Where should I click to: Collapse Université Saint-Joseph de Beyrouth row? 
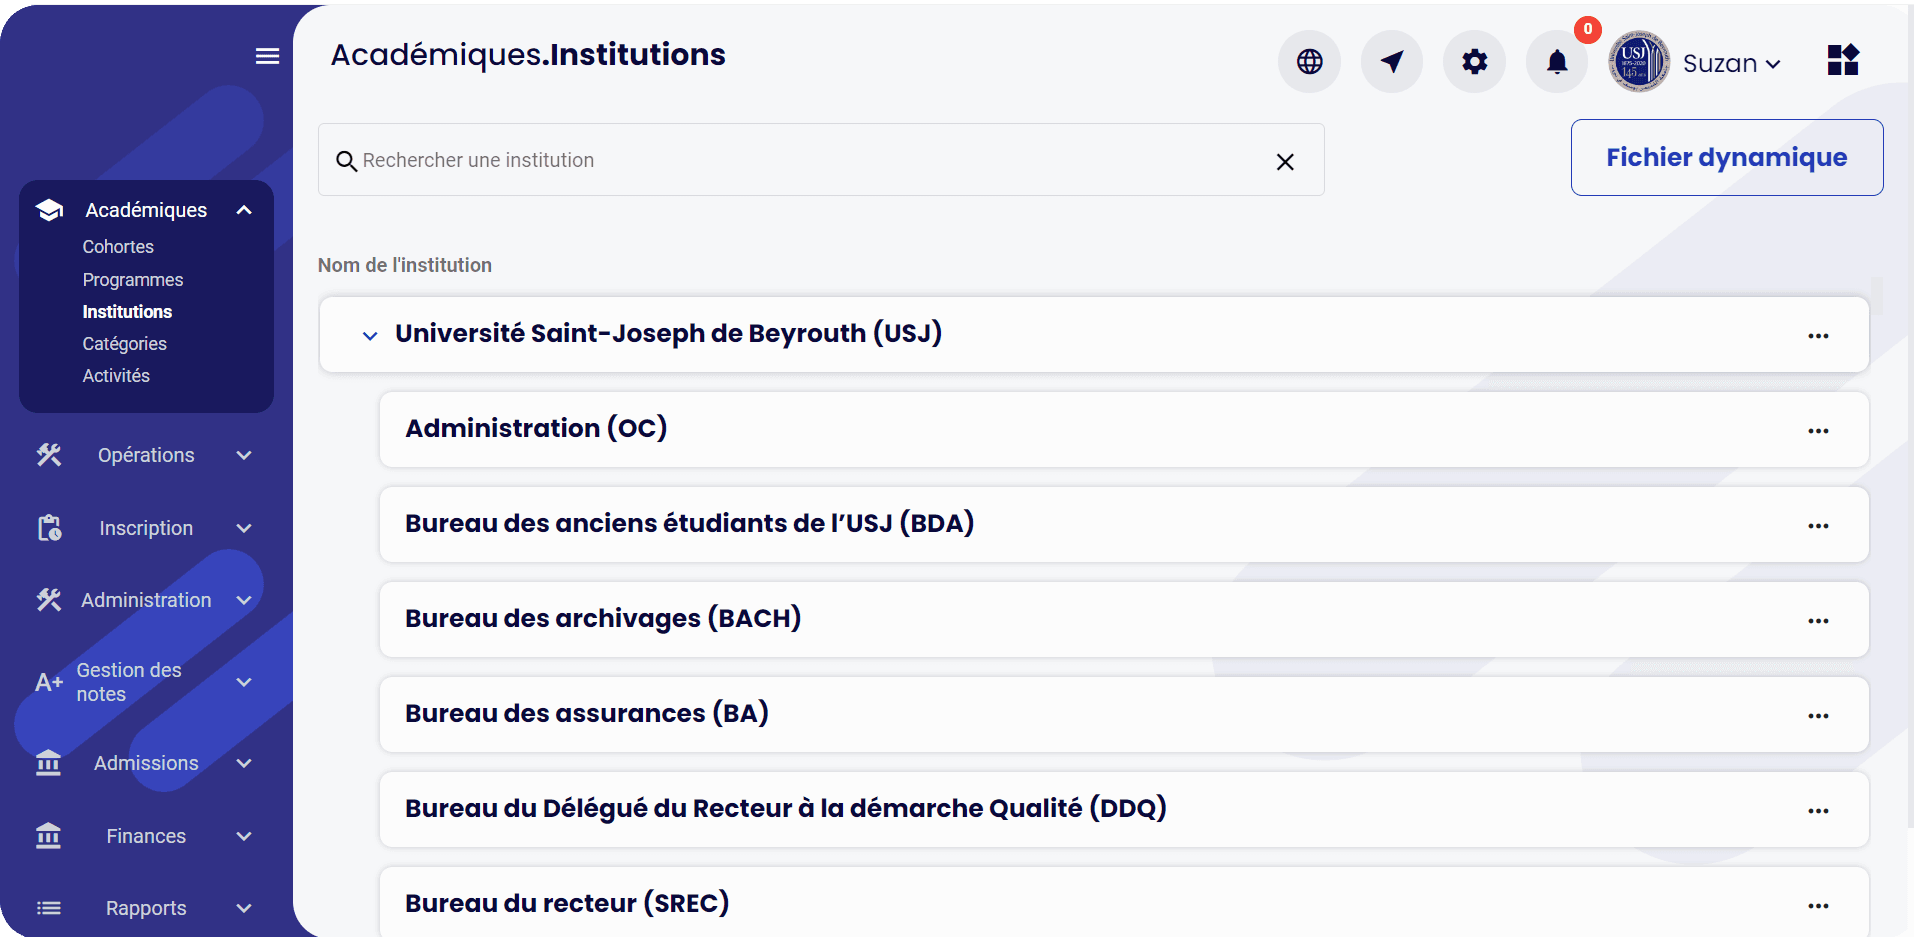[x=370, y=335]
